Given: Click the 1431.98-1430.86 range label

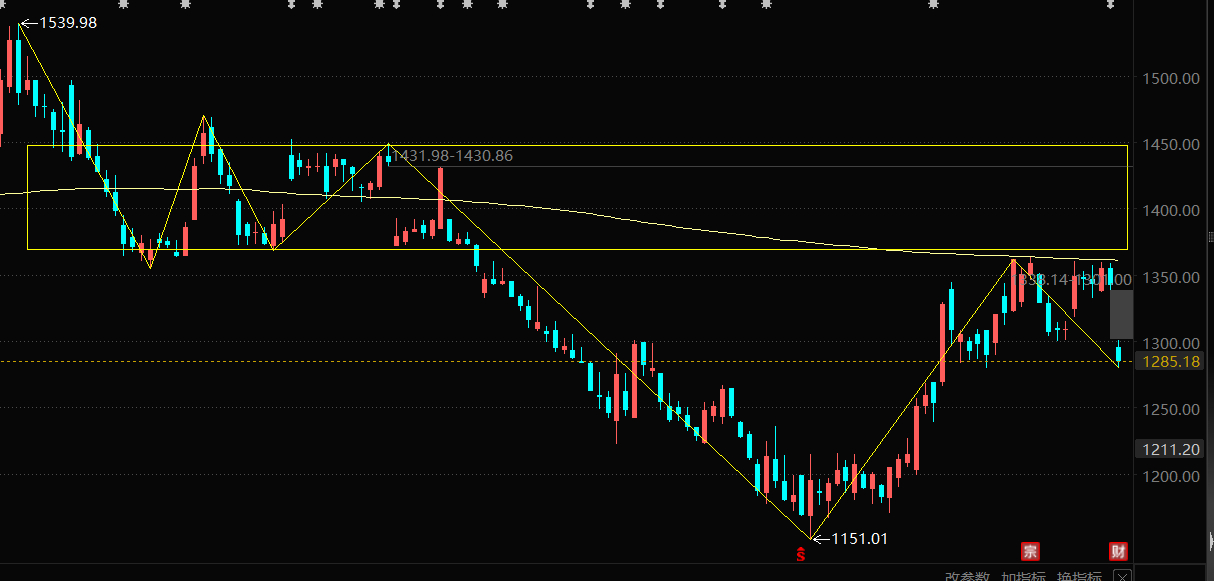Looking at the screenshot, I should tap(453, 156).
